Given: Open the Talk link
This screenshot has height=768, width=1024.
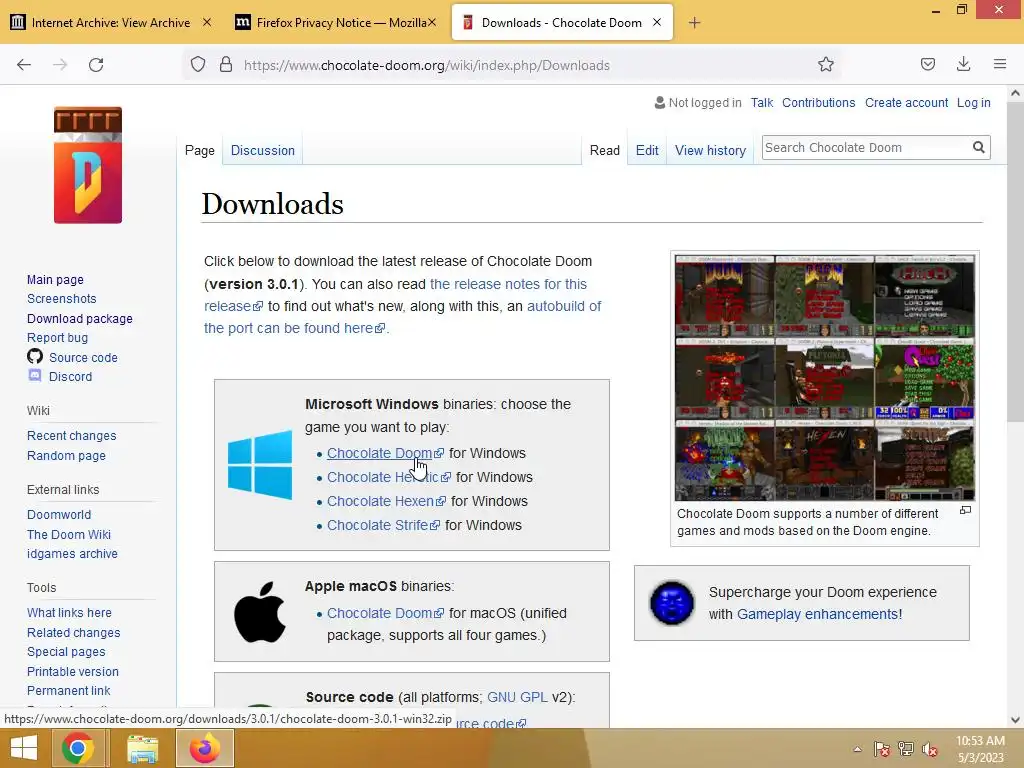Looking at the screenshot, I should (761, 103).
